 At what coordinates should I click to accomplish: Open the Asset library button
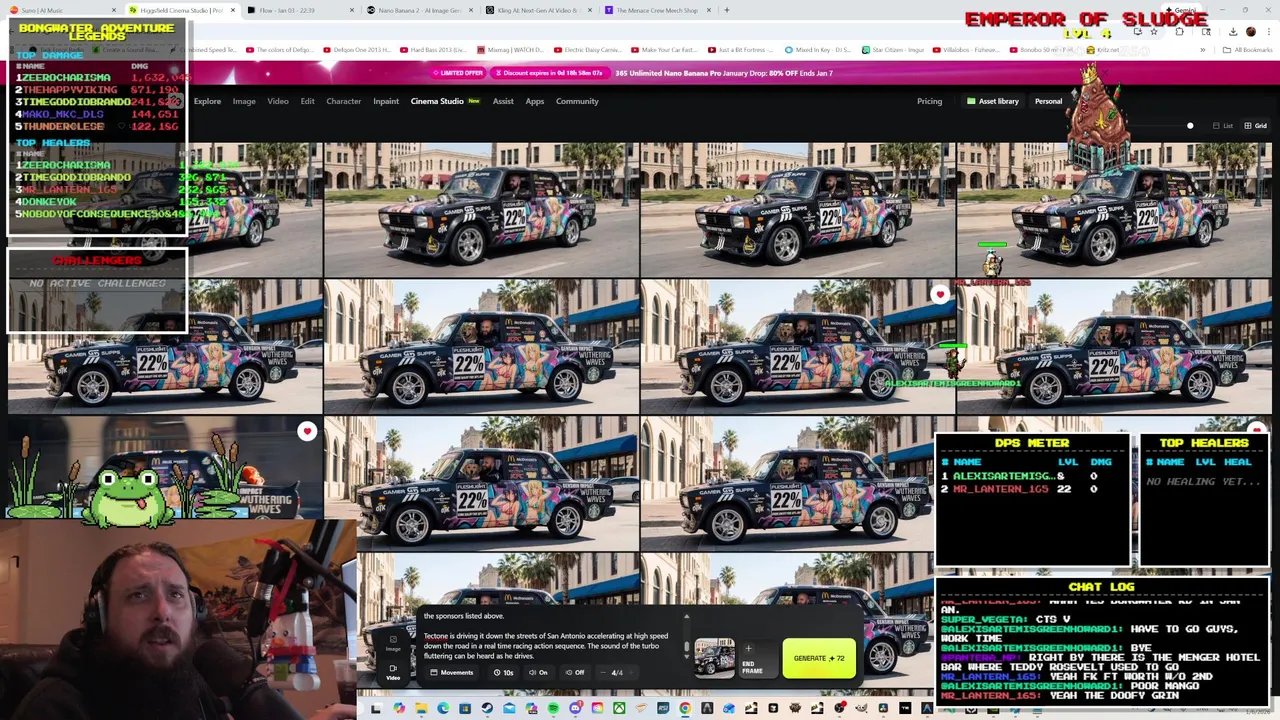coord(992,101)
